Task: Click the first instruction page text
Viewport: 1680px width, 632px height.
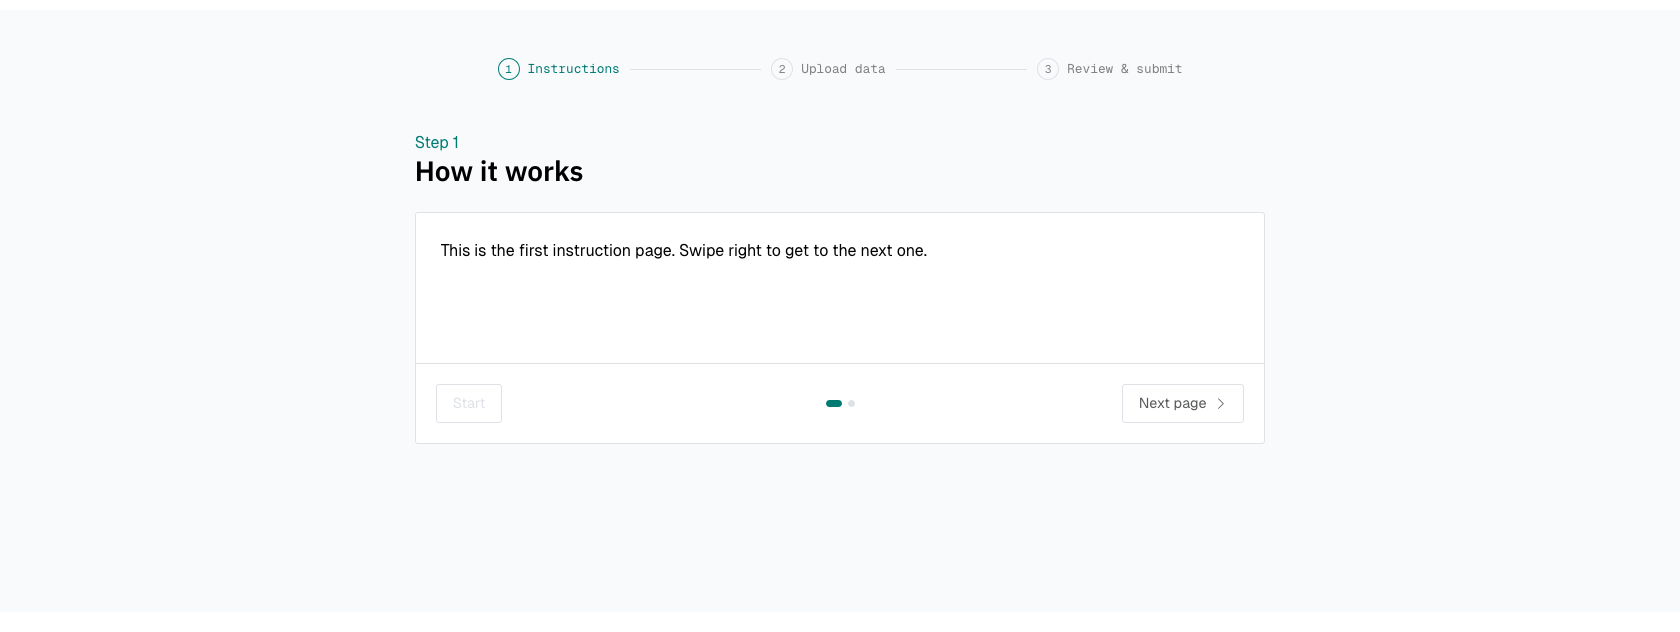Action: tap(684, 251)
